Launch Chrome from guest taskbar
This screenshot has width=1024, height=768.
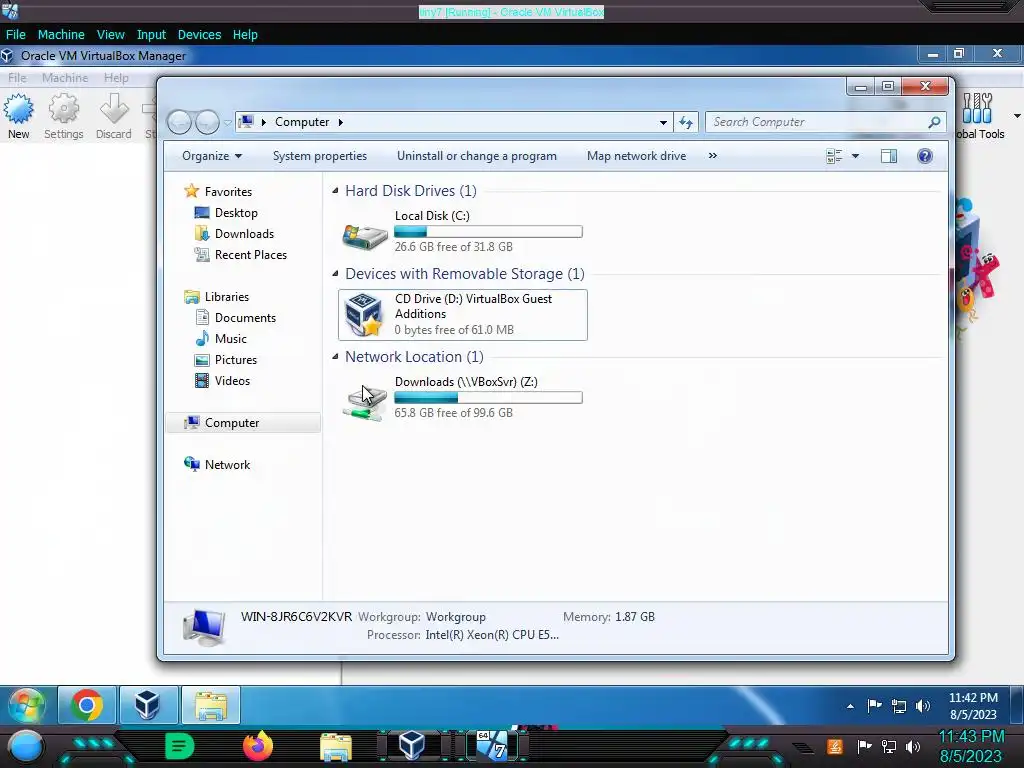(87, 705)
